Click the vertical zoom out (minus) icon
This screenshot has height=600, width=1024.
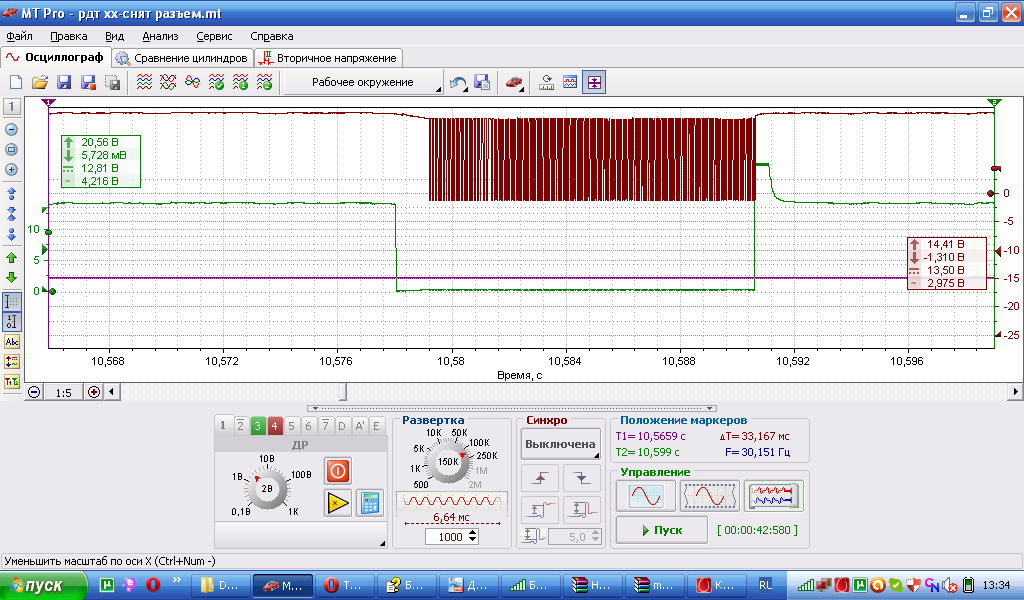(x=11, y=129)
